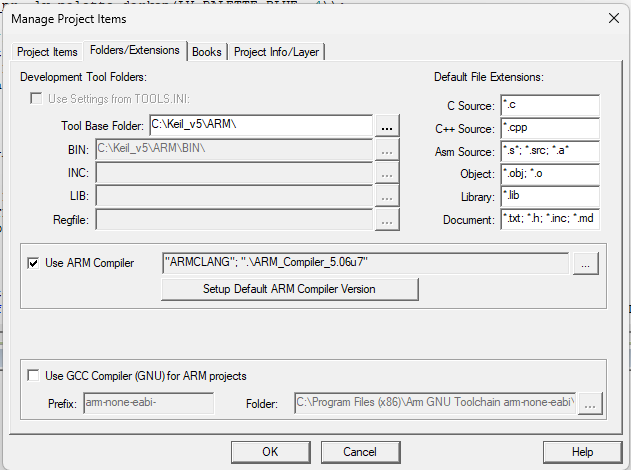Switch to the Project Items tab
This screenshot has width=631, height=470.
(48, 52)
